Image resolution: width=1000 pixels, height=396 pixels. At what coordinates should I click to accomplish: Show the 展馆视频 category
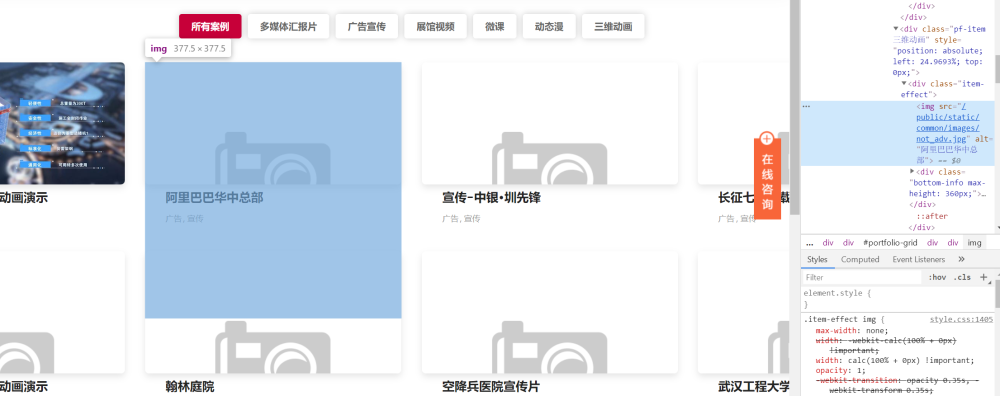coord(436,26)
